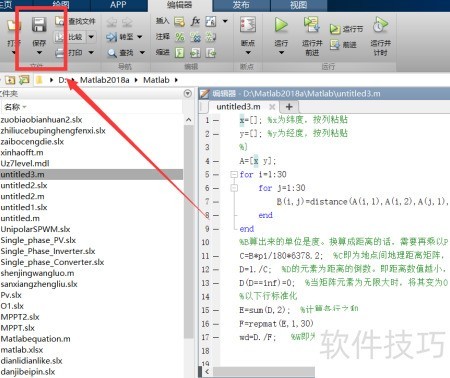
Task: Add a new editor tab with plus button
Action: pyautogui.click(x=289, y=107)
